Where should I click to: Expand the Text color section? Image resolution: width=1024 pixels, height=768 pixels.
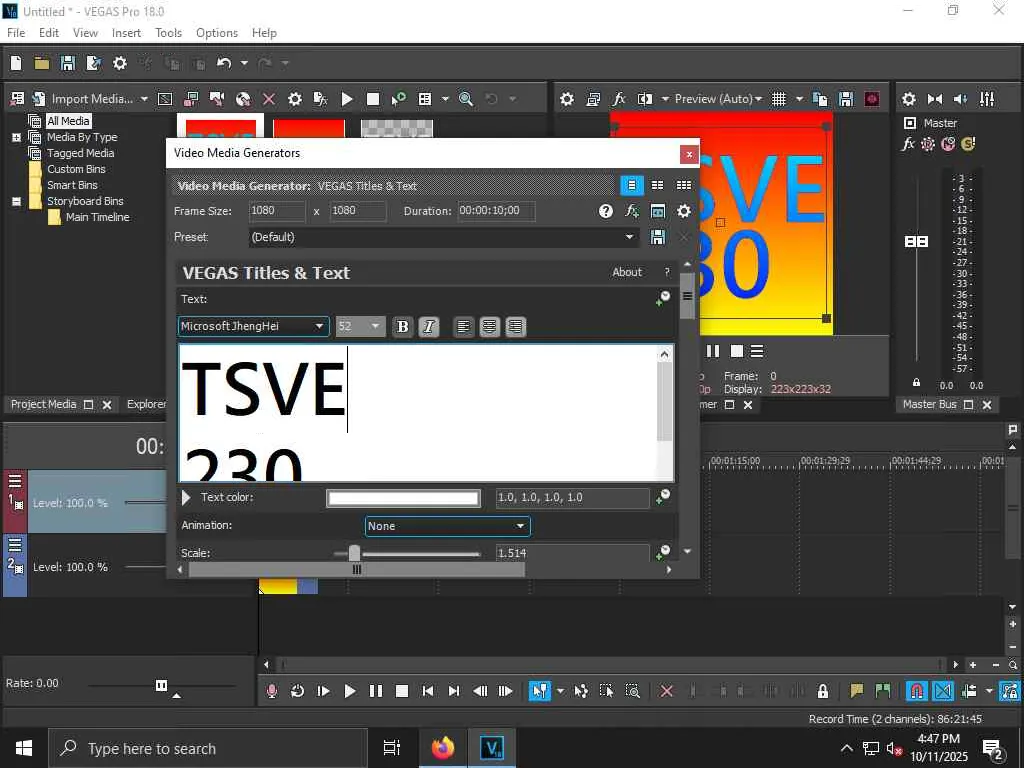click(186, 498)
